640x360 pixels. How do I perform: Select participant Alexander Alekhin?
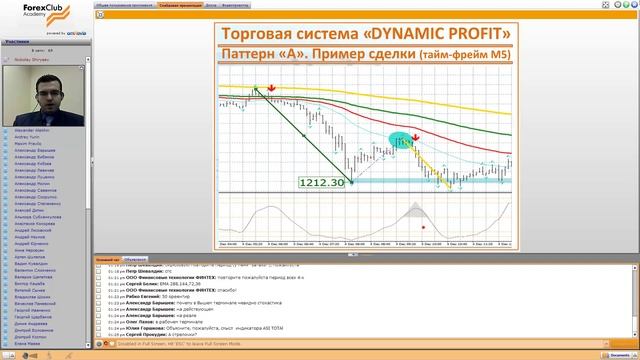(x=32, y=131)
